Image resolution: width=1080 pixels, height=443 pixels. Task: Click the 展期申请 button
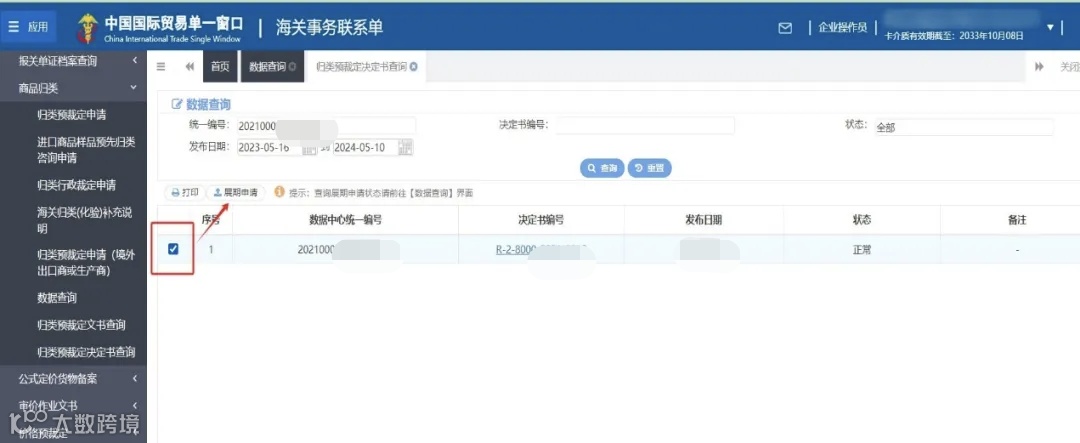[236, 193]
